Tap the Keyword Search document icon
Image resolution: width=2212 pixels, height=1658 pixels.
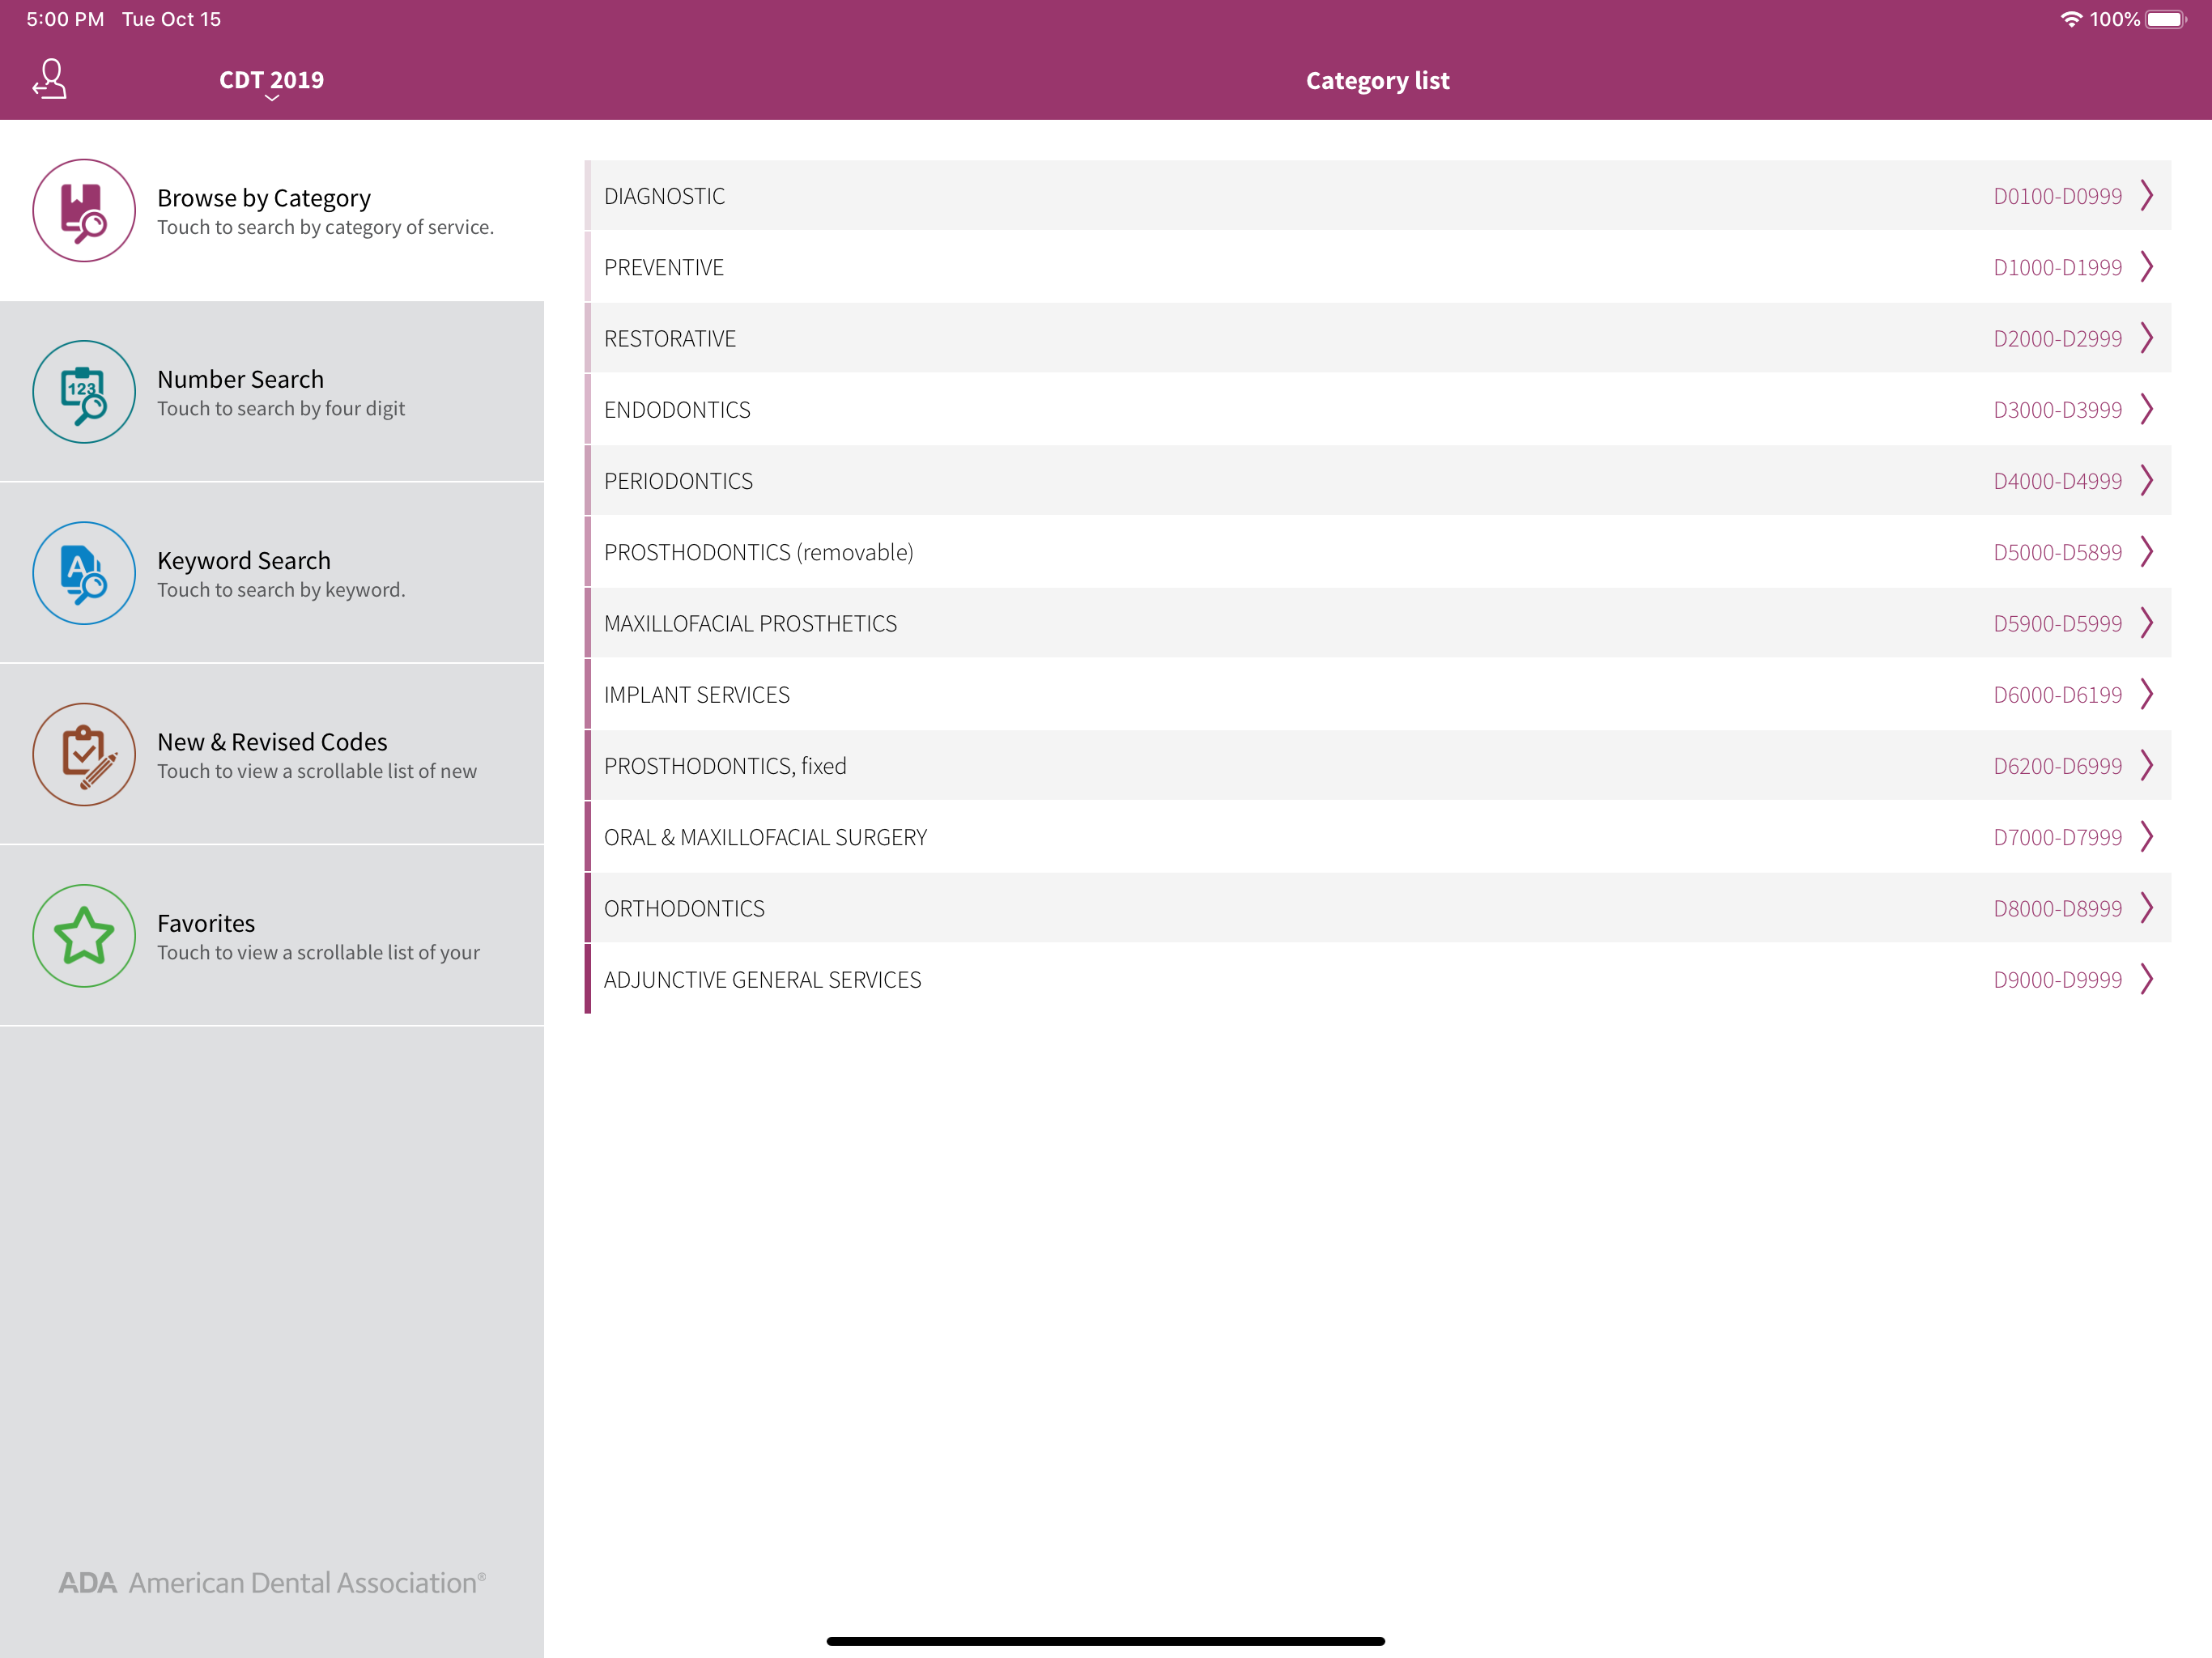point(84,573)
